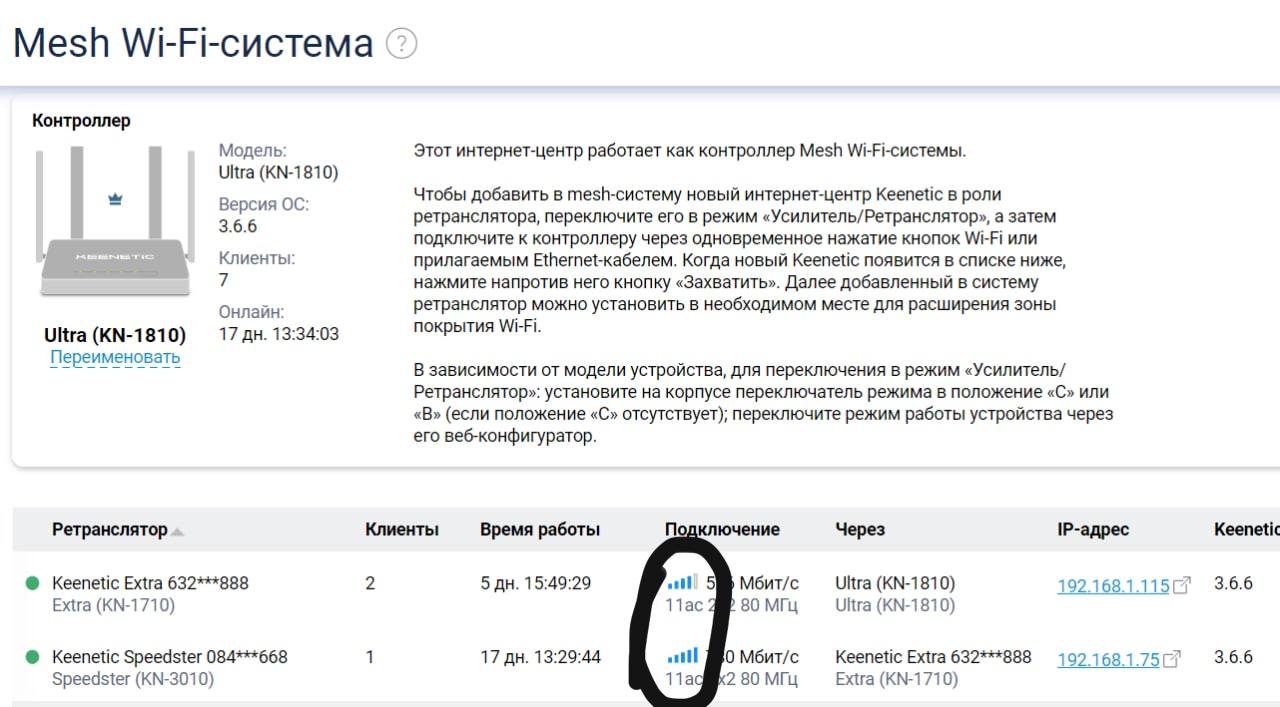This screenshot has height=707, width=1280.
Task: Click green status dot of Keenetic Speedster
Action: coord(32,657)
